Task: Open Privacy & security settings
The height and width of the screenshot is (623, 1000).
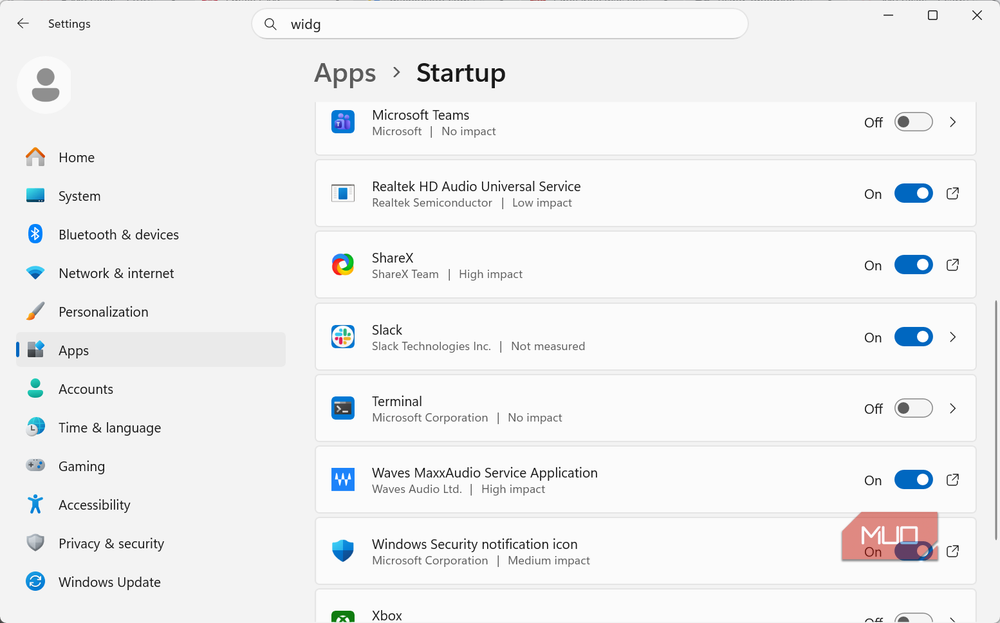Action: (151, 543)
